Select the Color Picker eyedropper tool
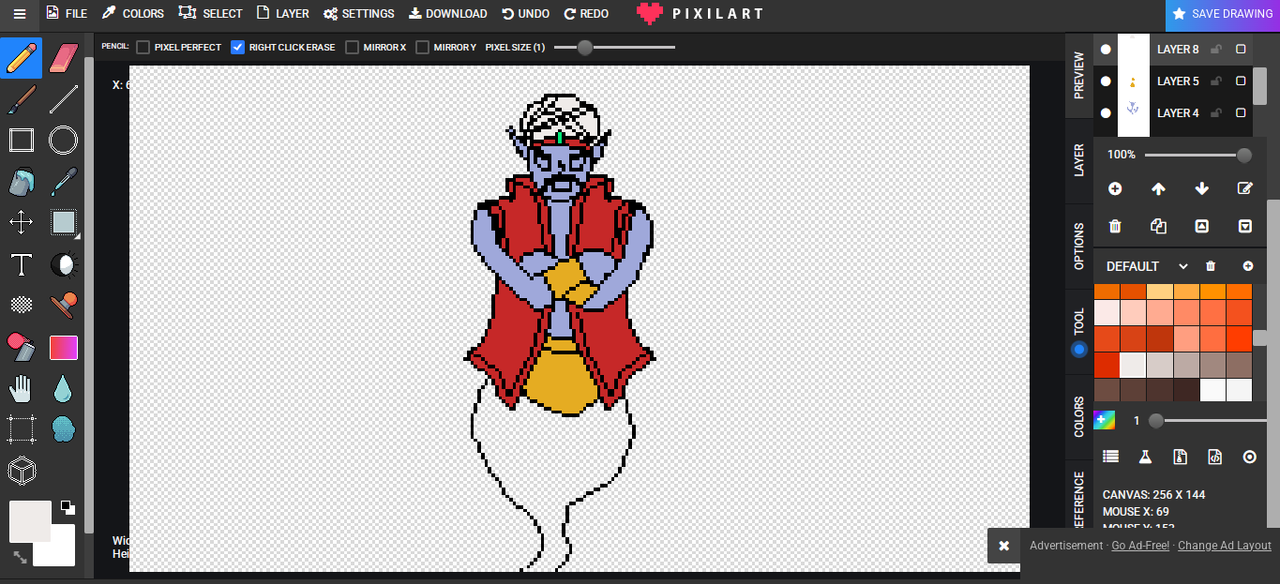 pos(63,182)
